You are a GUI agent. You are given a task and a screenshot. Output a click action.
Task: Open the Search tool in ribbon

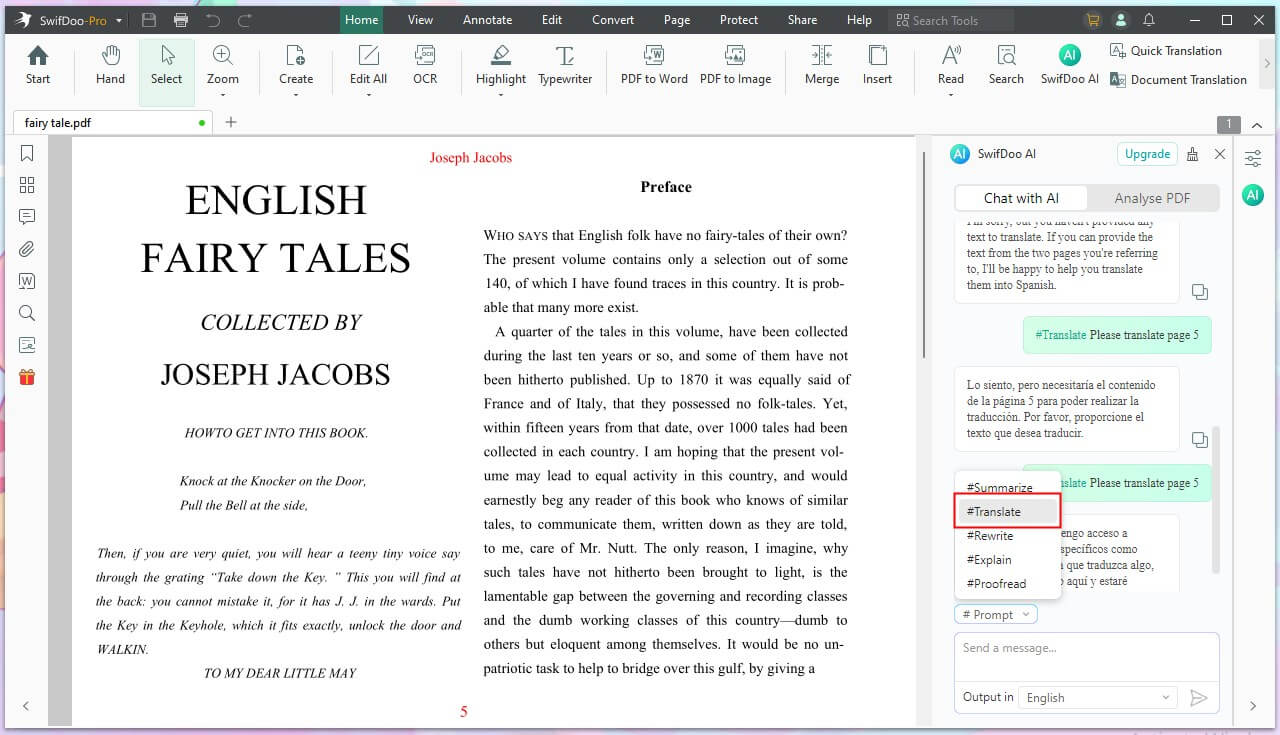click(x=1006, y=66)
